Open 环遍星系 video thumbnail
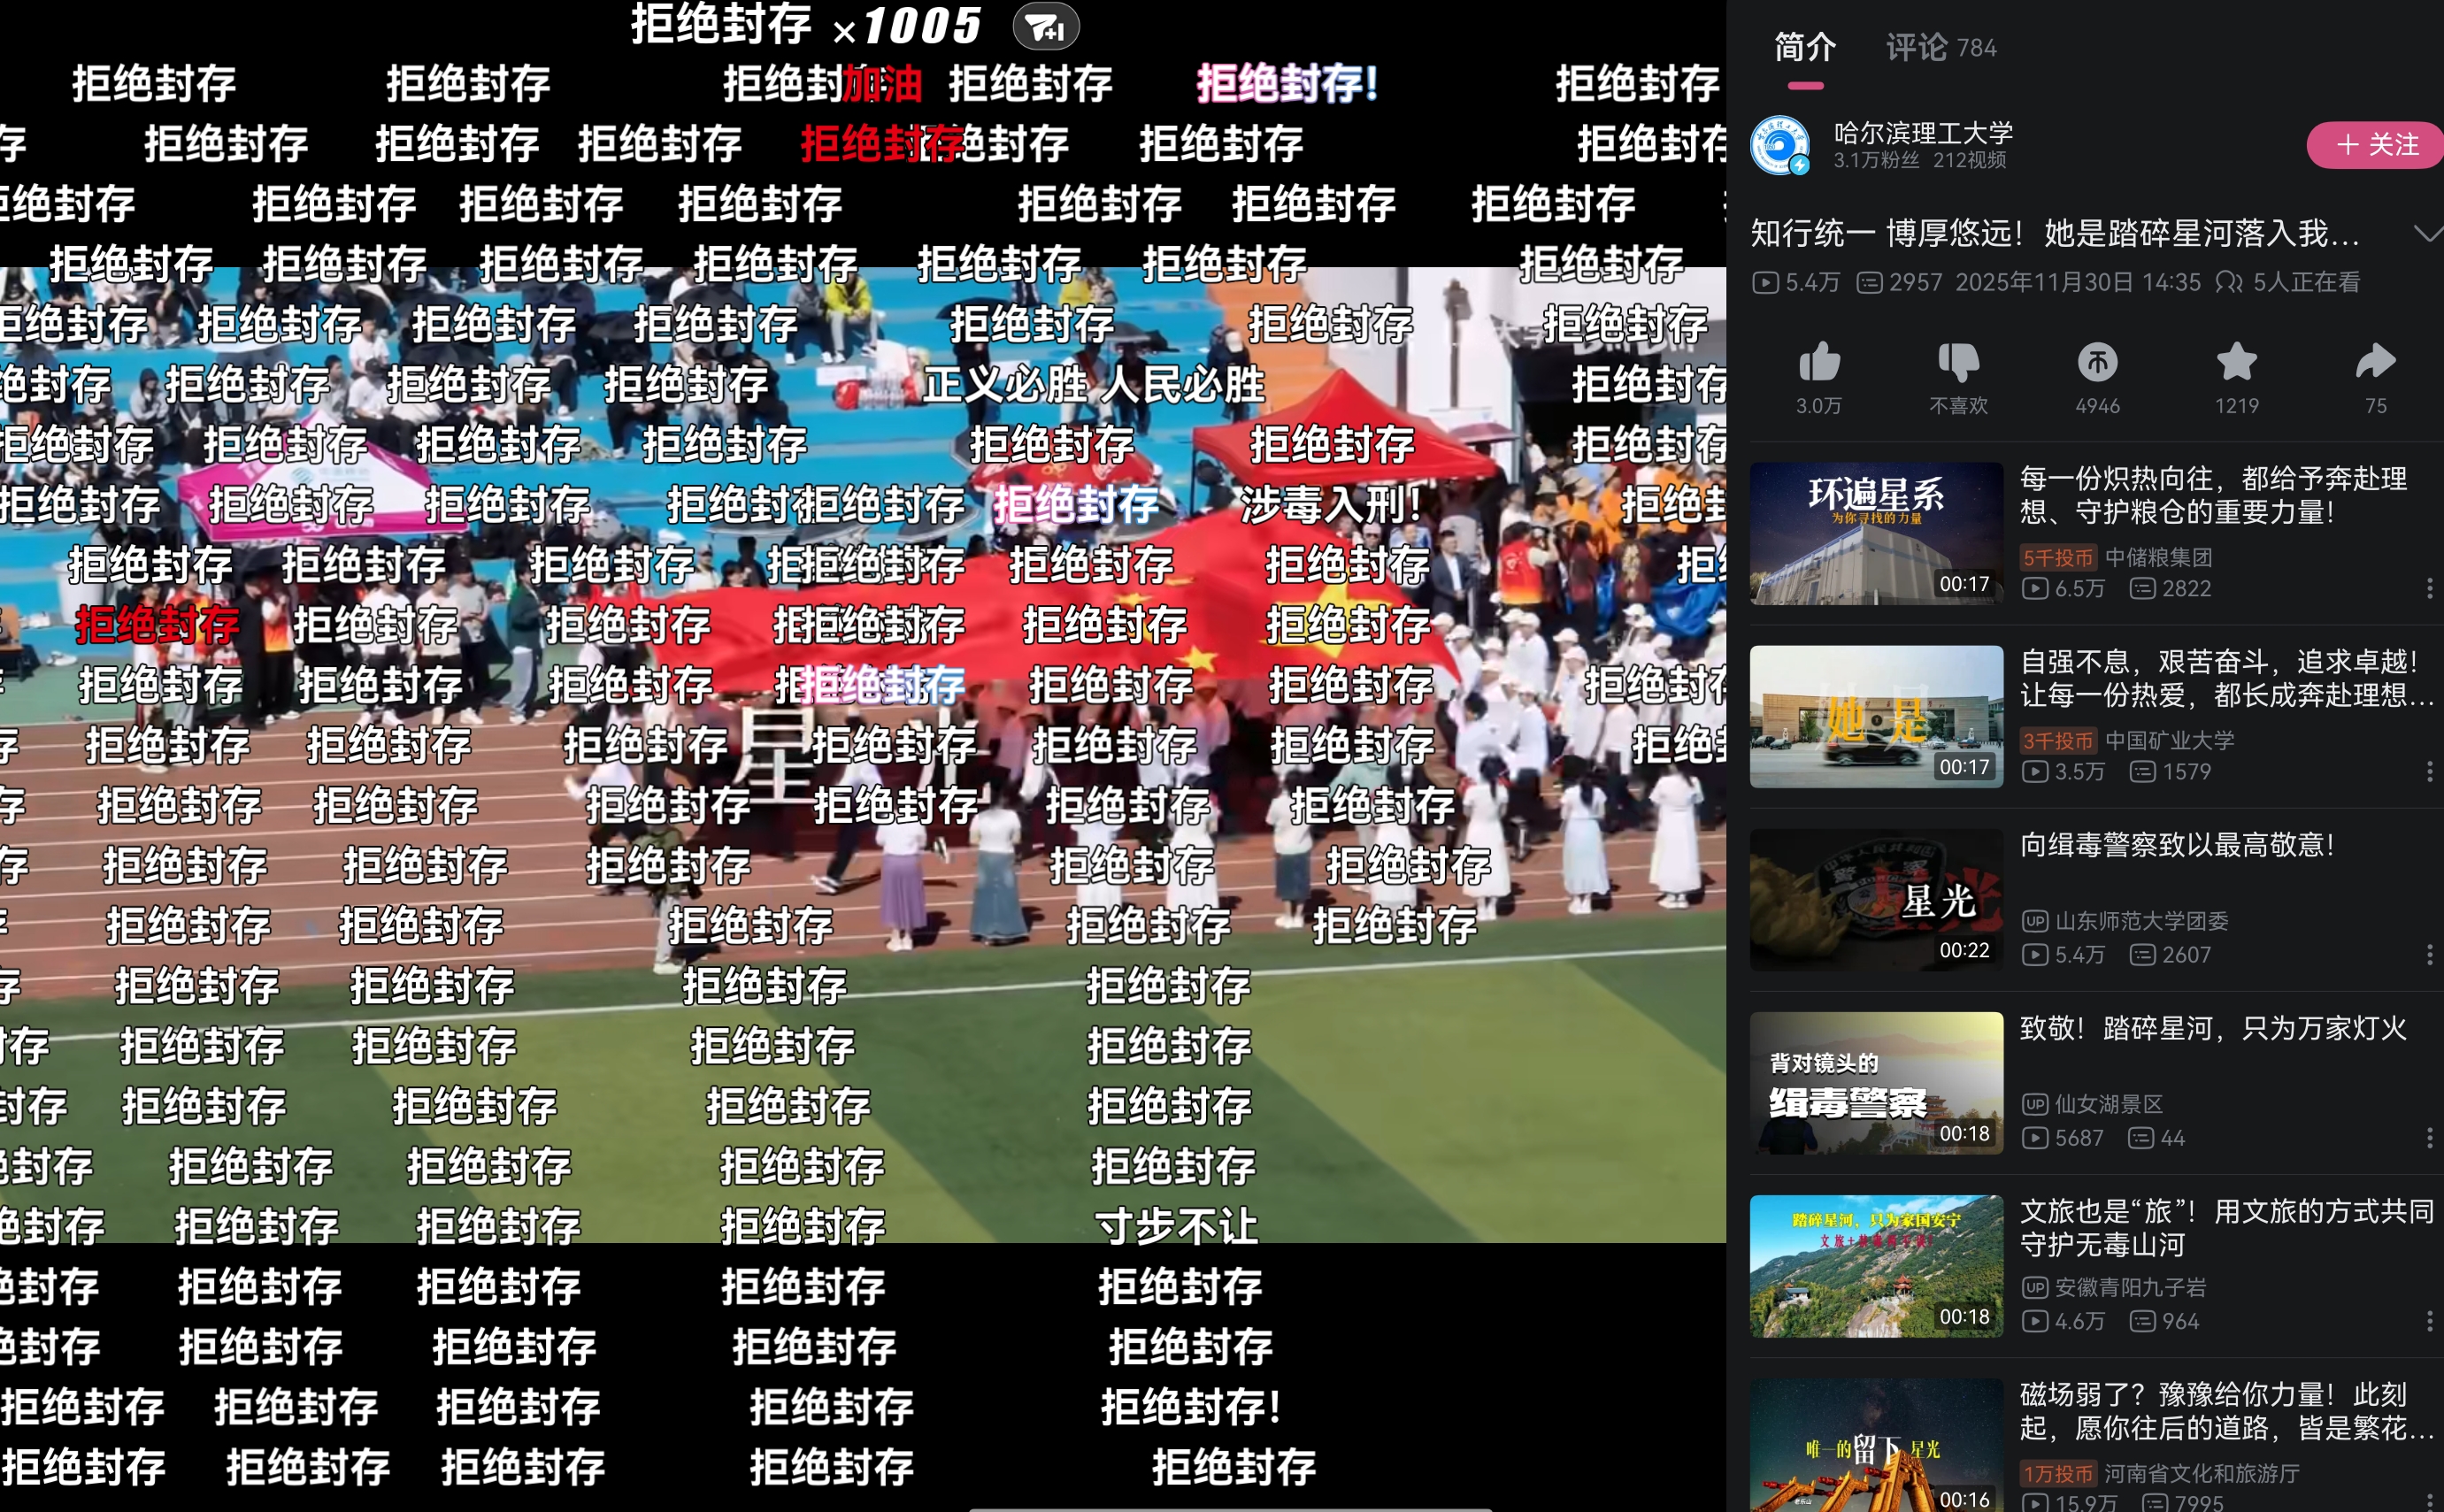The width and height of the screenshot is (2444, 1512). [x=1876, y=533]
